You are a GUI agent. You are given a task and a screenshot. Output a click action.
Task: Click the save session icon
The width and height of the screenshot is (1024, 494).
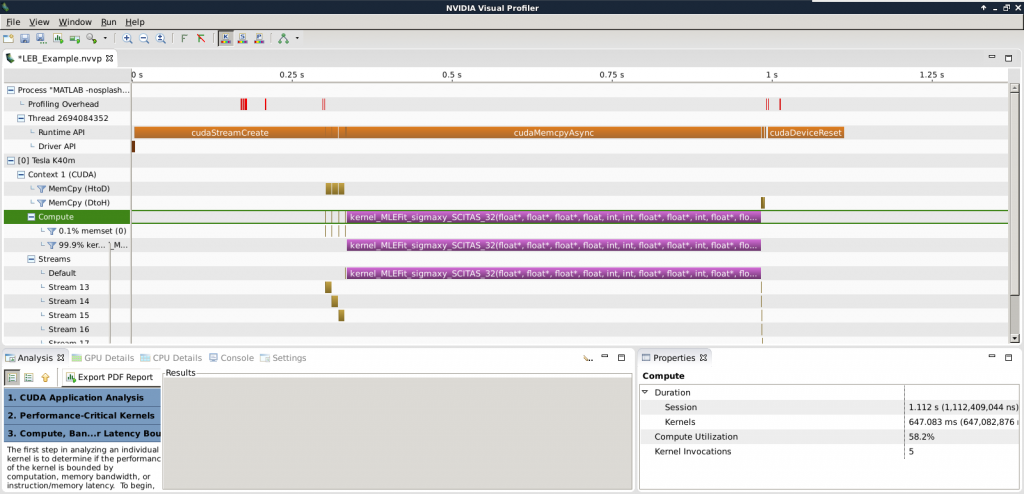(24, 38)
